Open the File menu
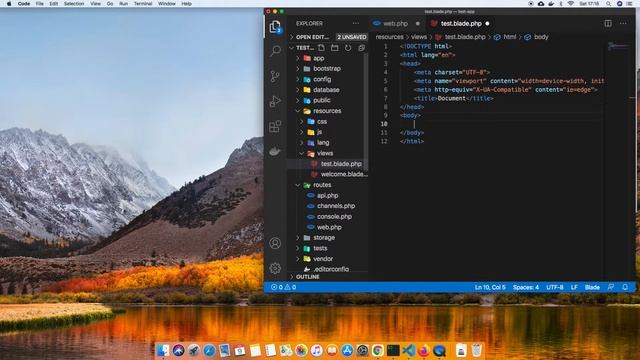Image resolution: width=640 pixels, height=360 pixels. click(x=40, y=3)
